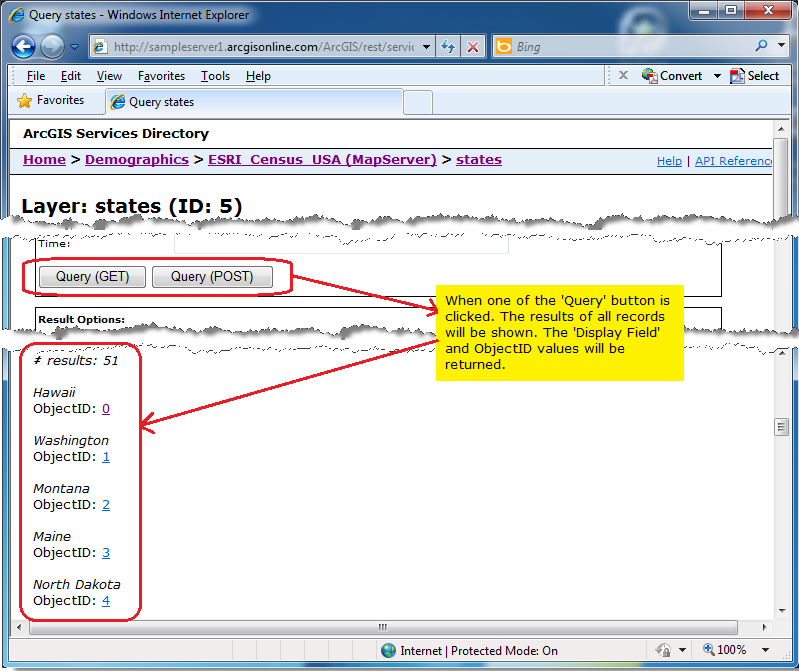Click the status bar security shield icon

click(x=663, y=650)
